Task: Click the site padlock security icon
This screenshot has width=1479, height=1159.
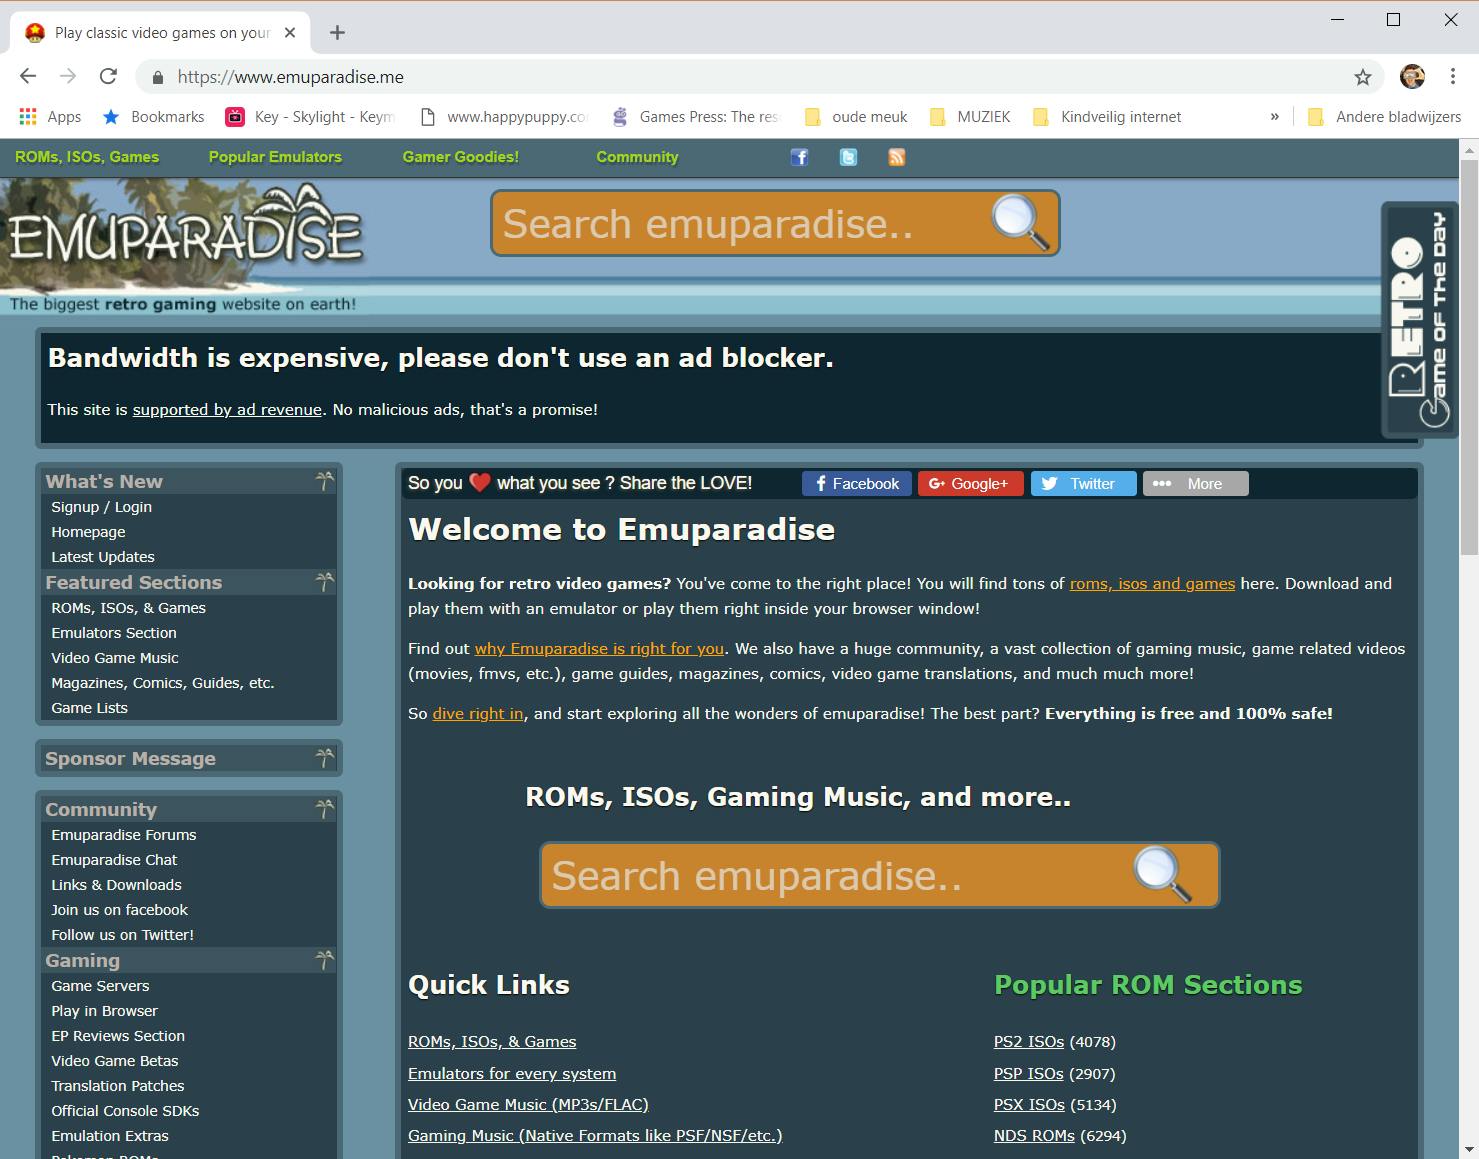Action: 156,77
